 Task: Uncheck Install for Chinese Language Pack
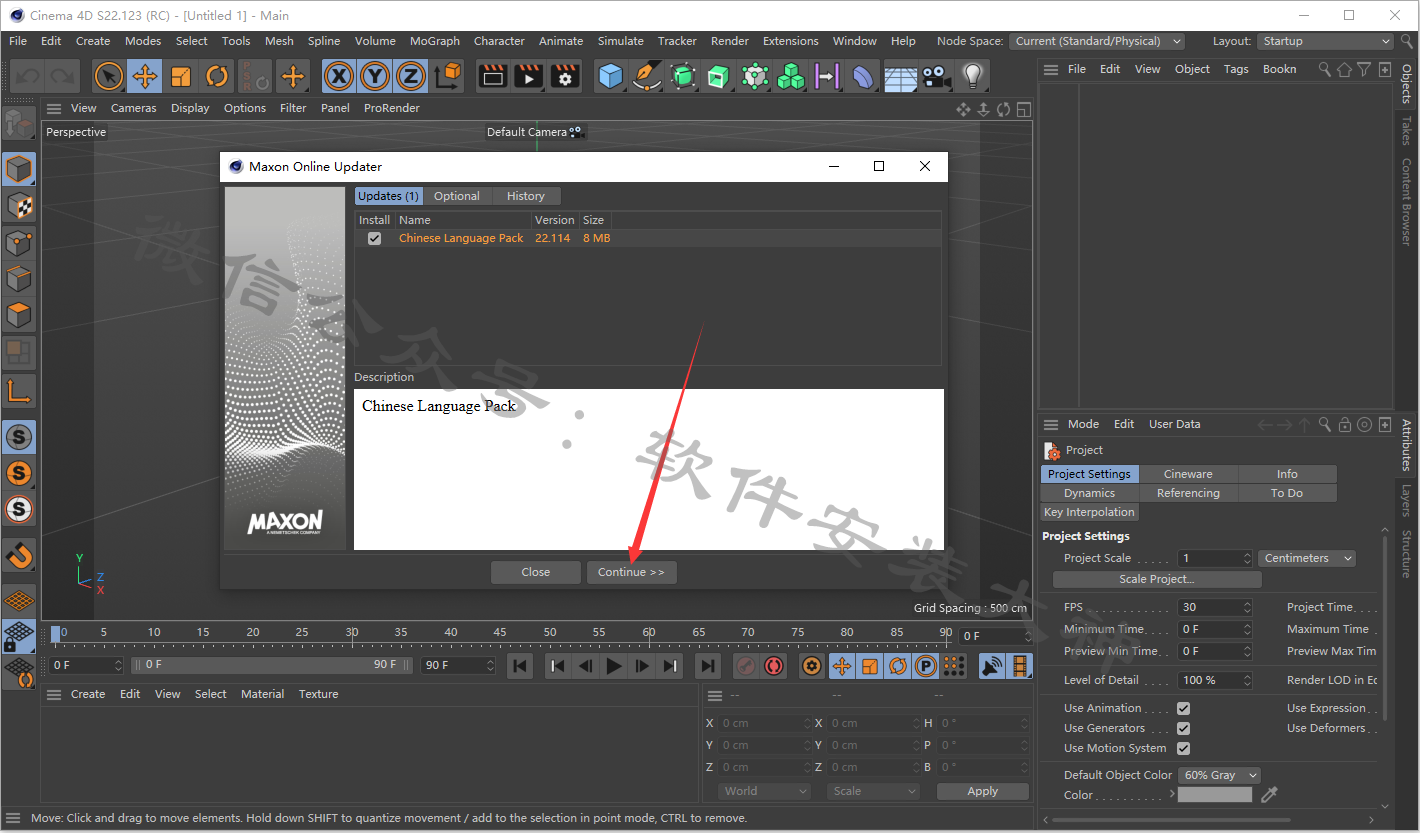pyautogui.click(x=374, y=239)
